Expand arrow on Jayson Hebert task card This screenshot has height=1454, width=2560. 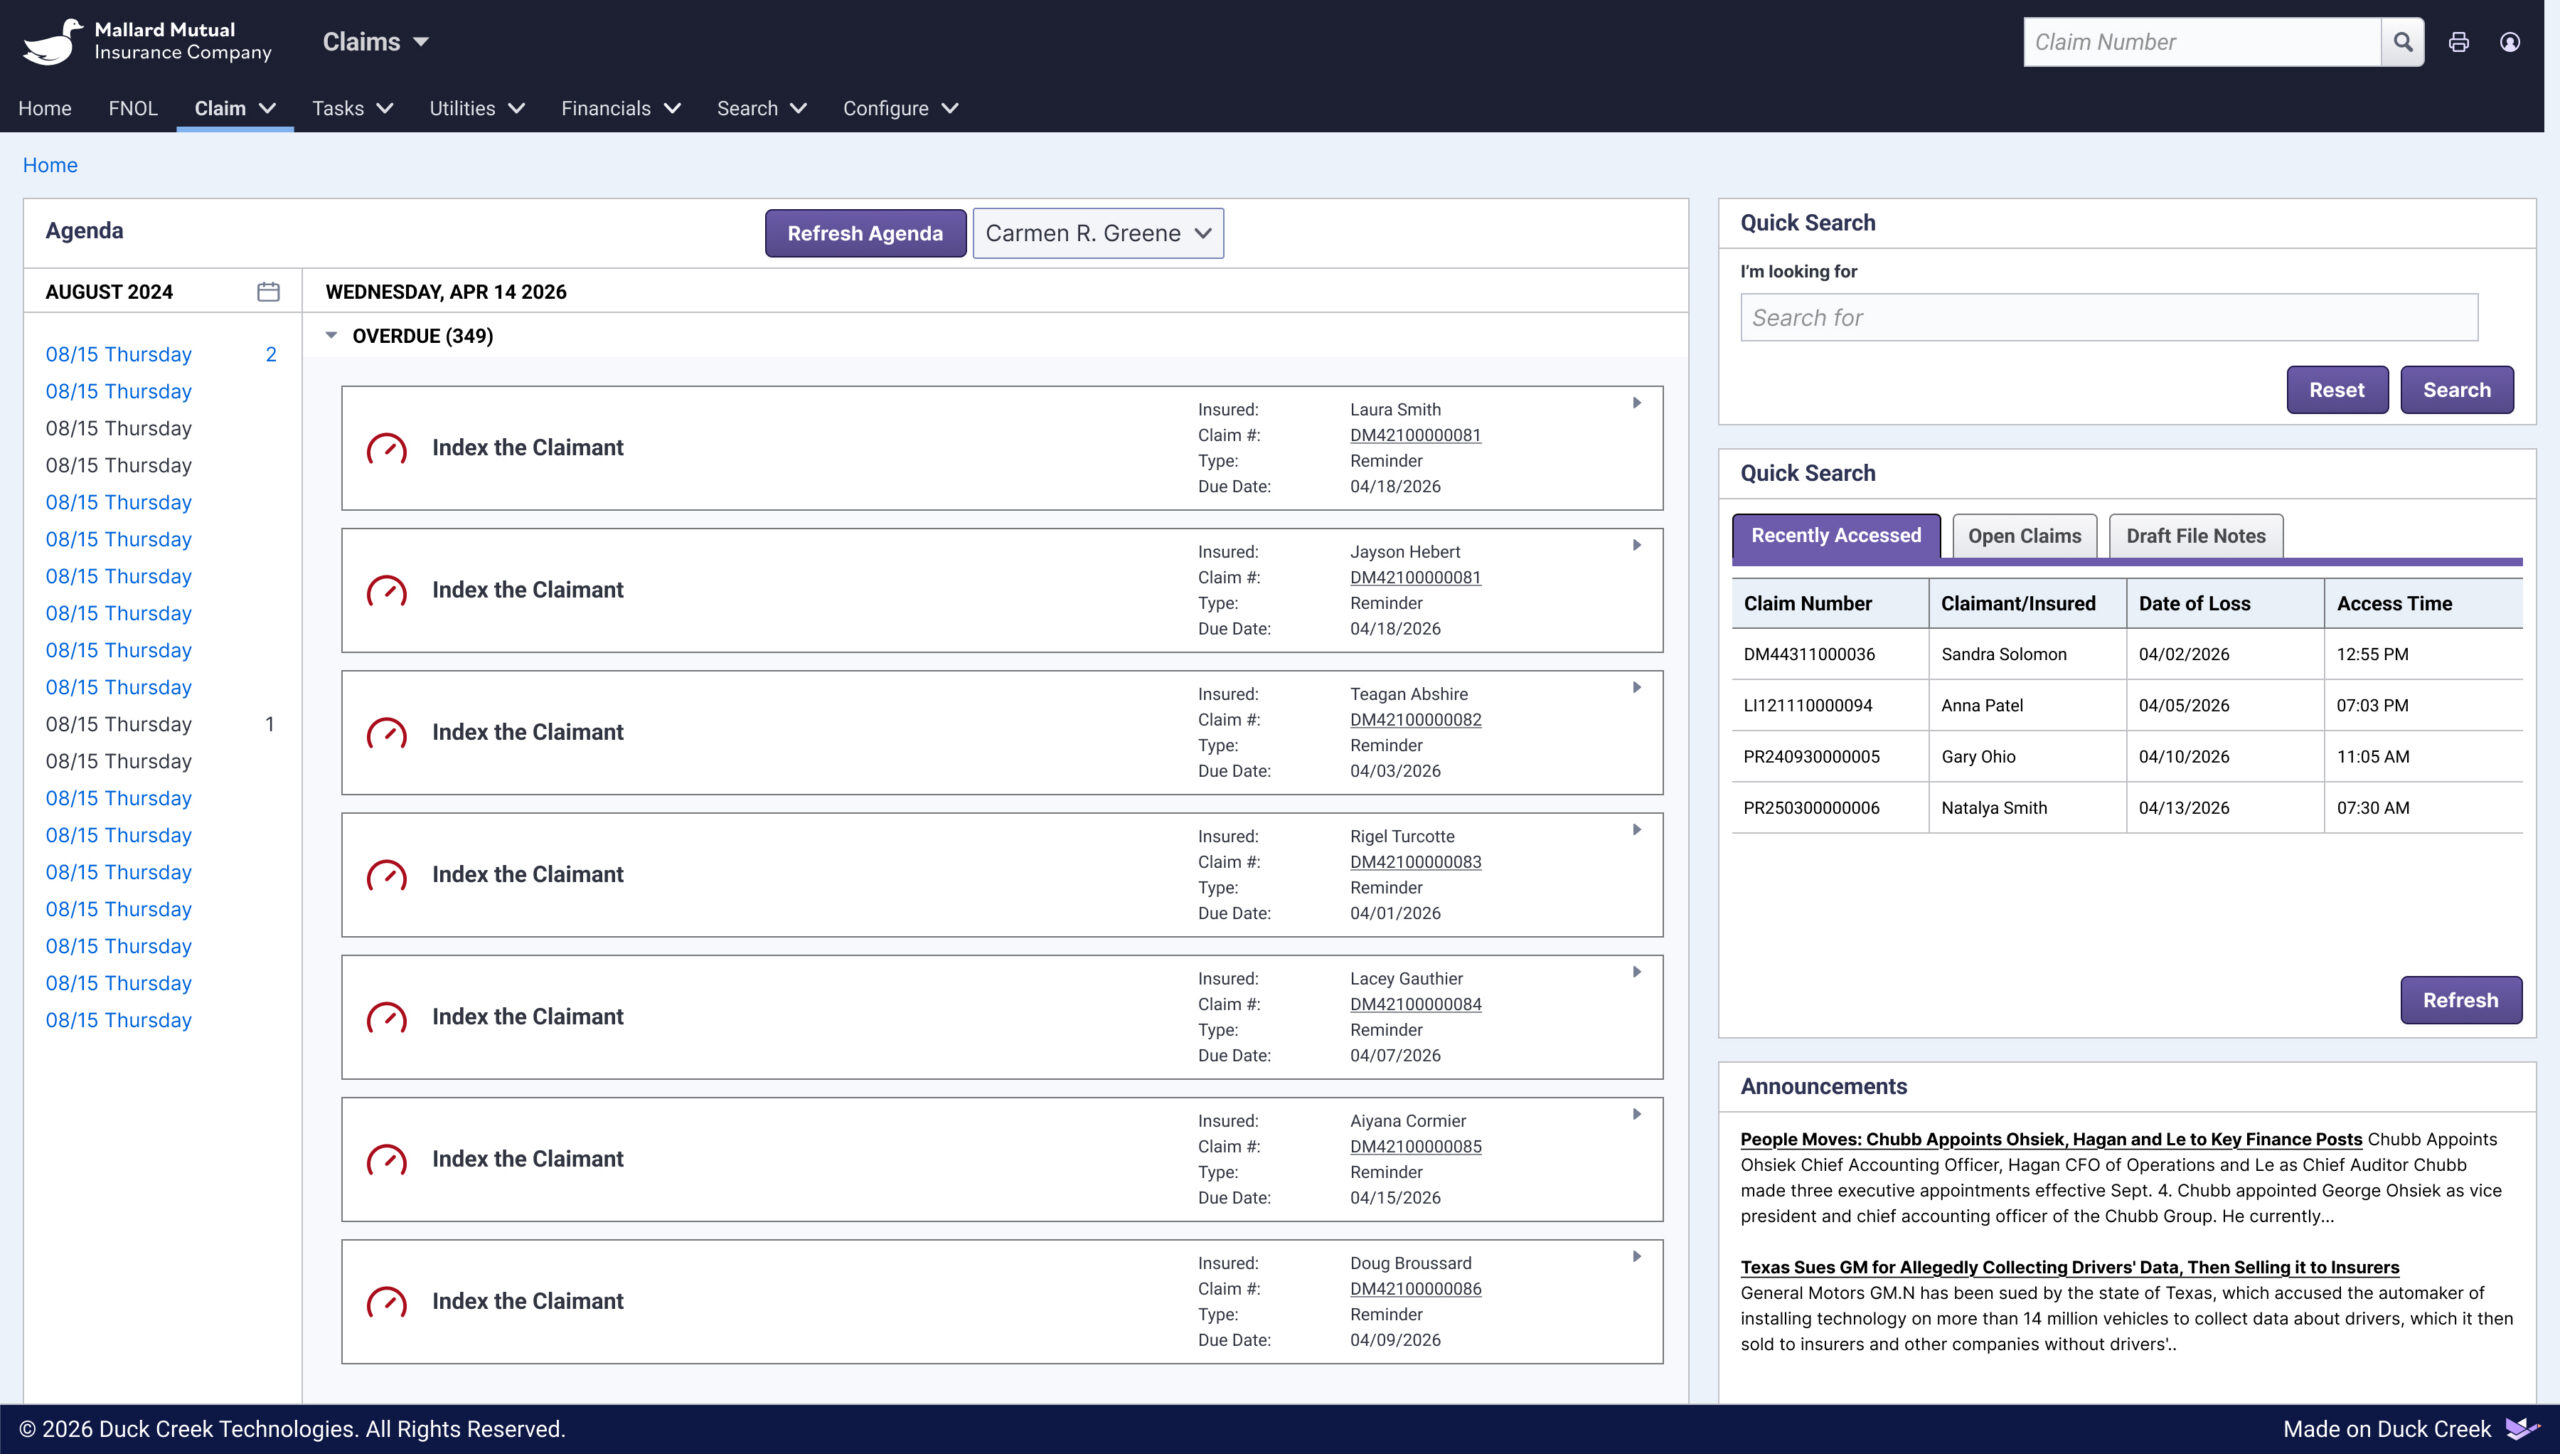1637,545
